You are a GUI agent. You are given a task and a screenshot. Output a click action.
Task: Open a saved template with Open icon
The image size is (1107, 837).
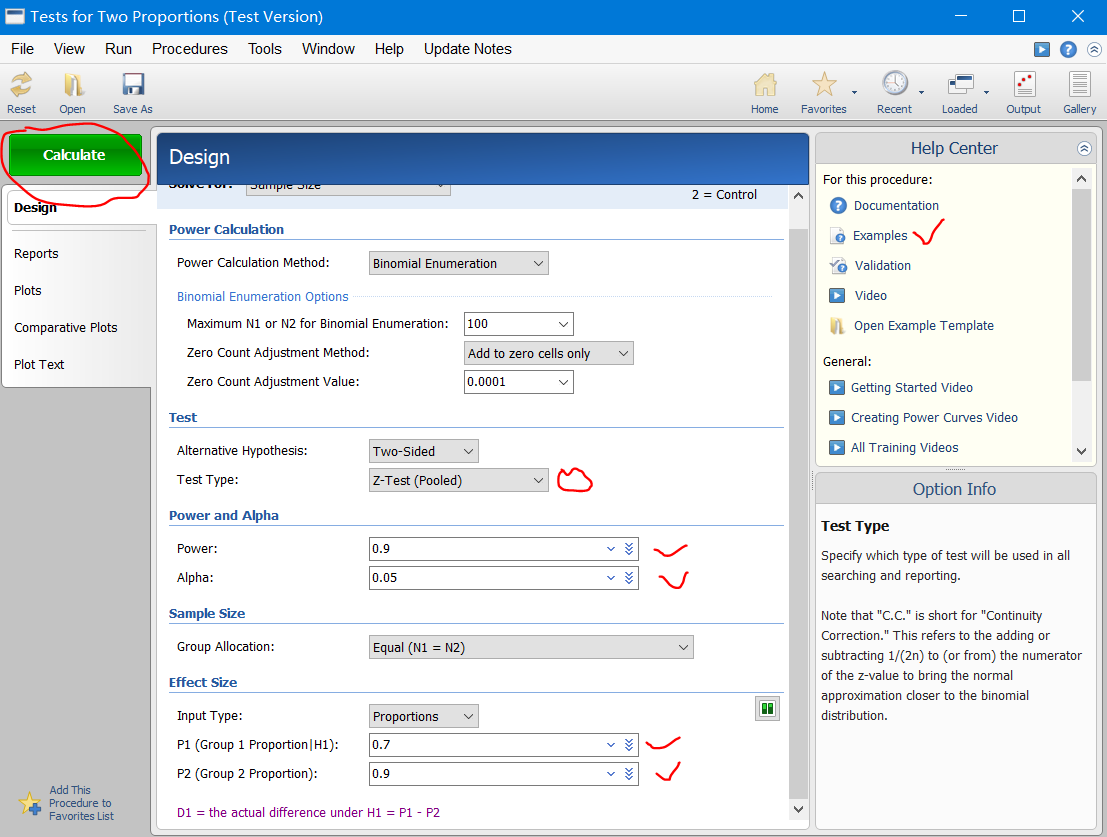pyautogui.click(x=72, y=85)
